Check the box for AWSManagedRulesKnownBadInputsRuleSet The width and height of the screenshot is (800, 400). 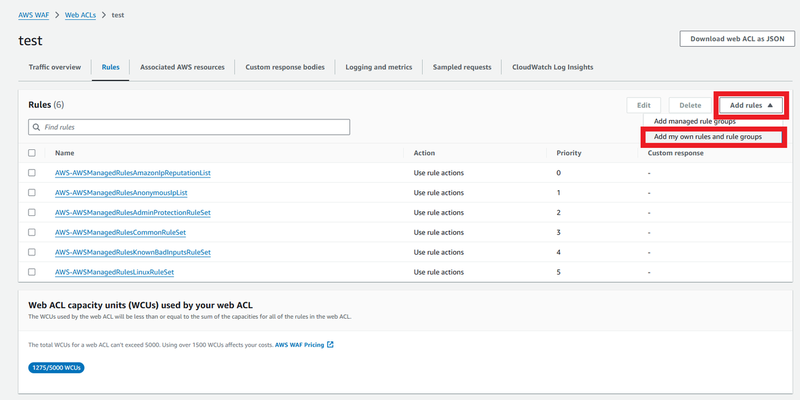(x=32, y=252)
